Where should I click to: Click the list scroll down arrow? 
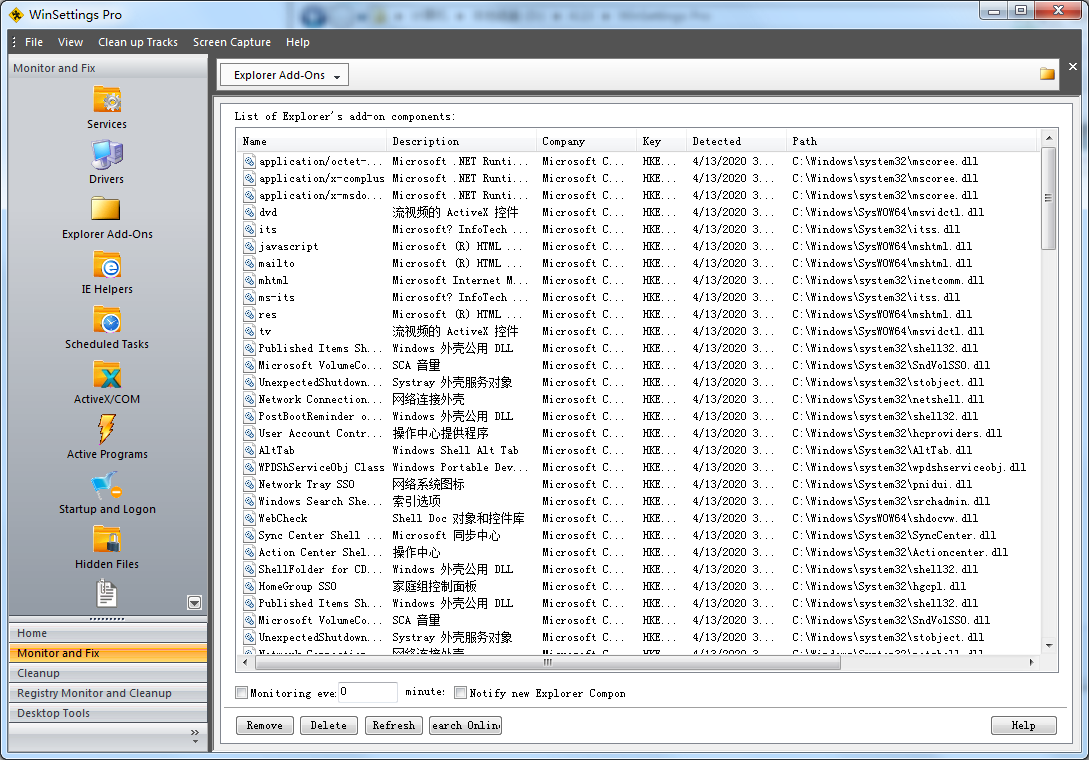point(1049,646)
